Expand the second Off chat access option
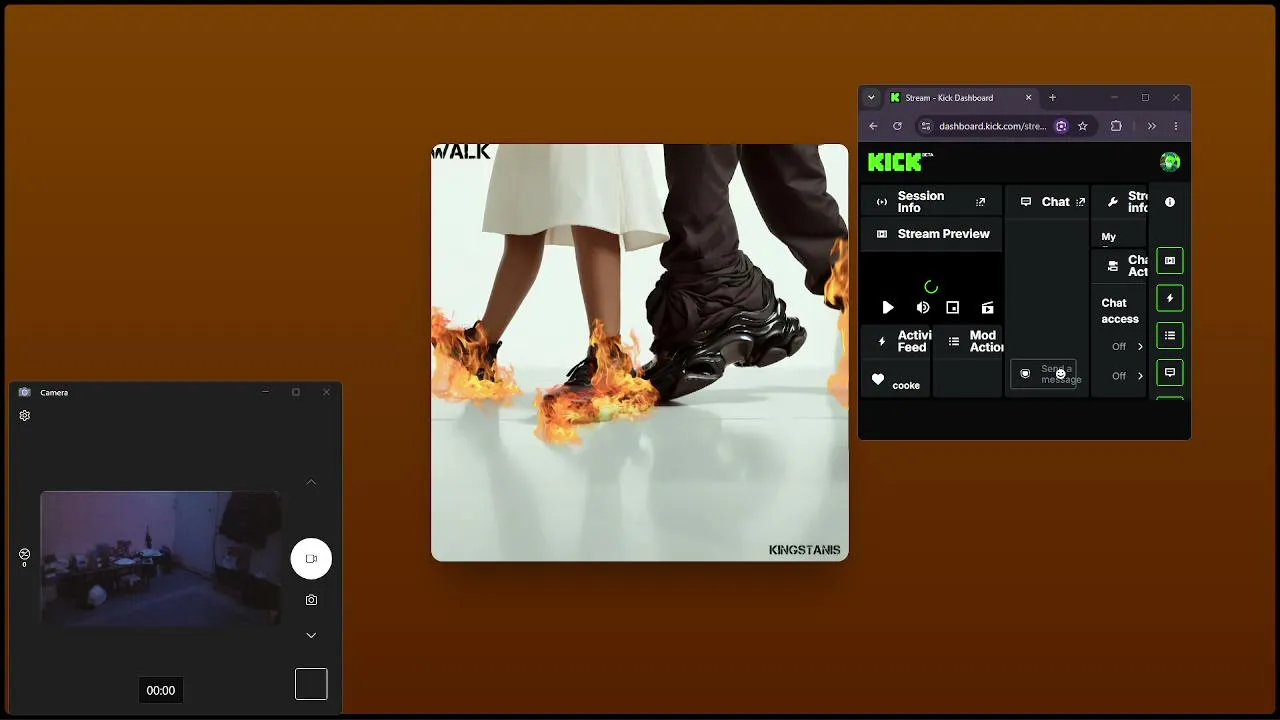This screenshot has width=1280, height=720. [1127, 376]
